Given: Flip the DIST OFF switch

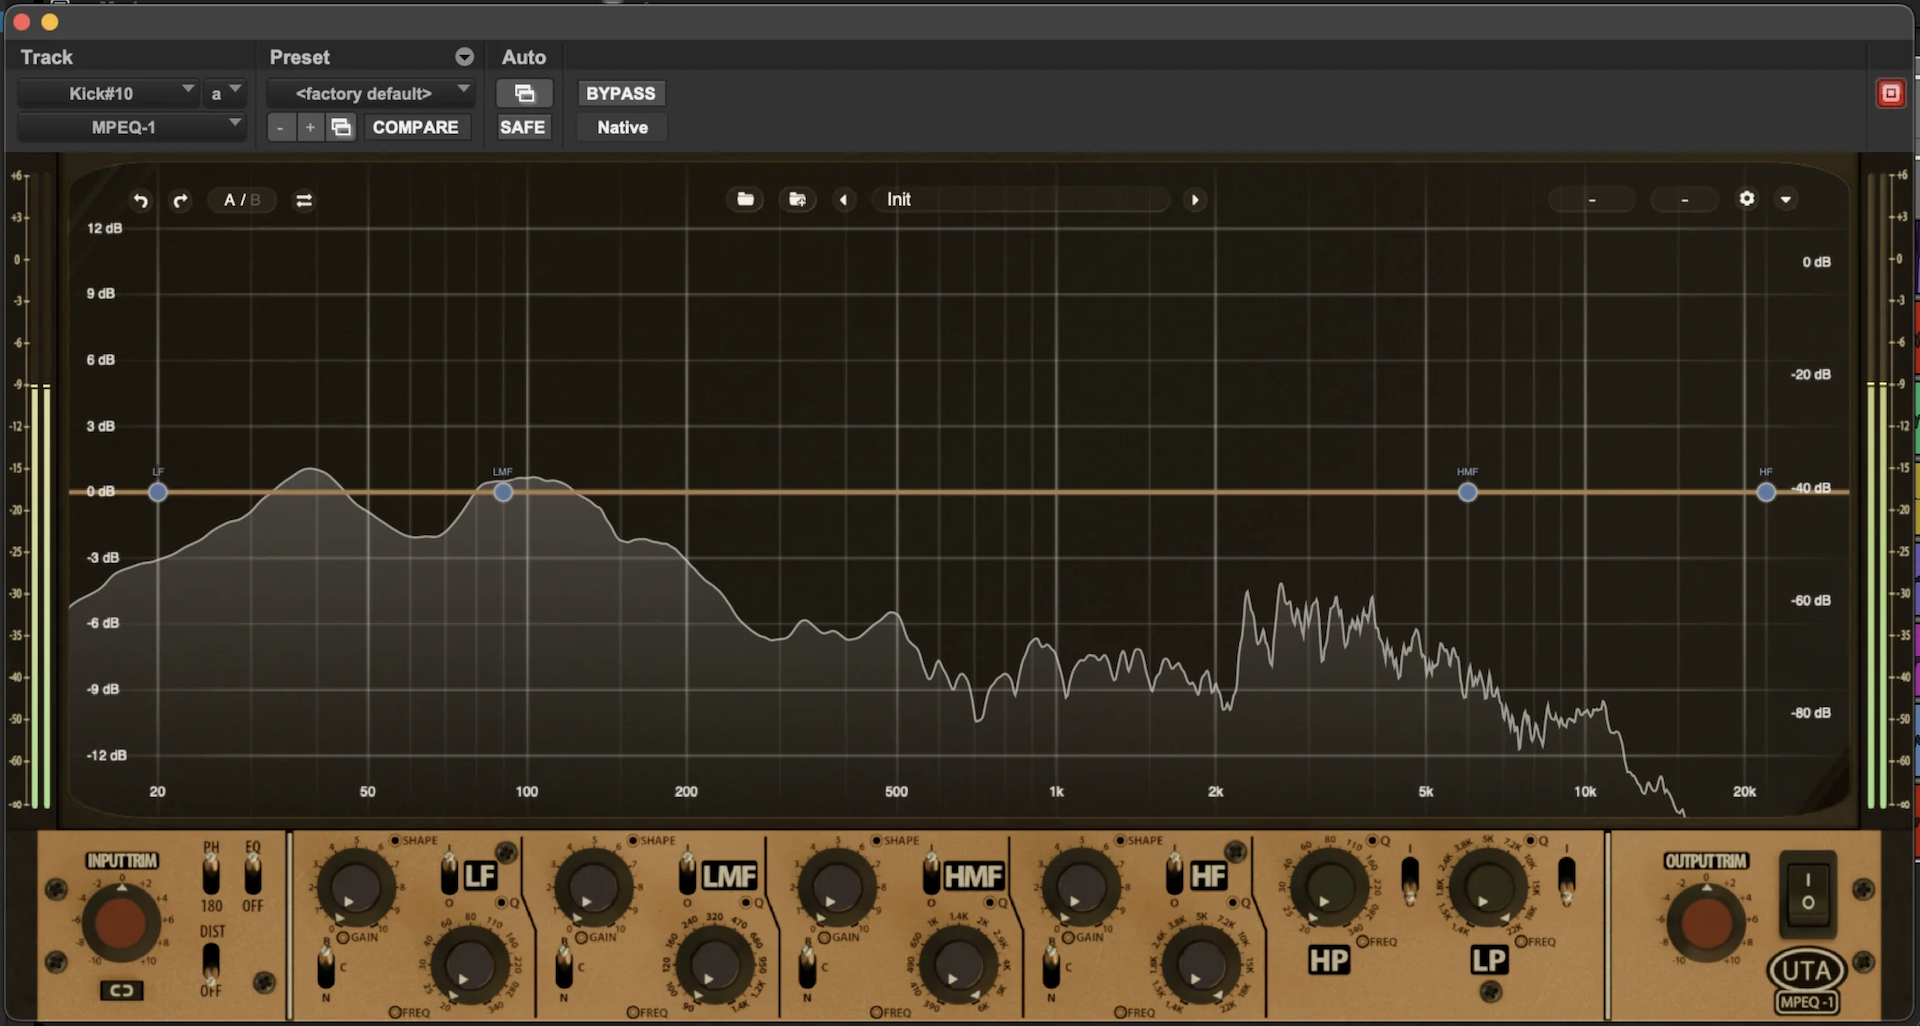Looking at the screenshot, I should coord(211,962).
